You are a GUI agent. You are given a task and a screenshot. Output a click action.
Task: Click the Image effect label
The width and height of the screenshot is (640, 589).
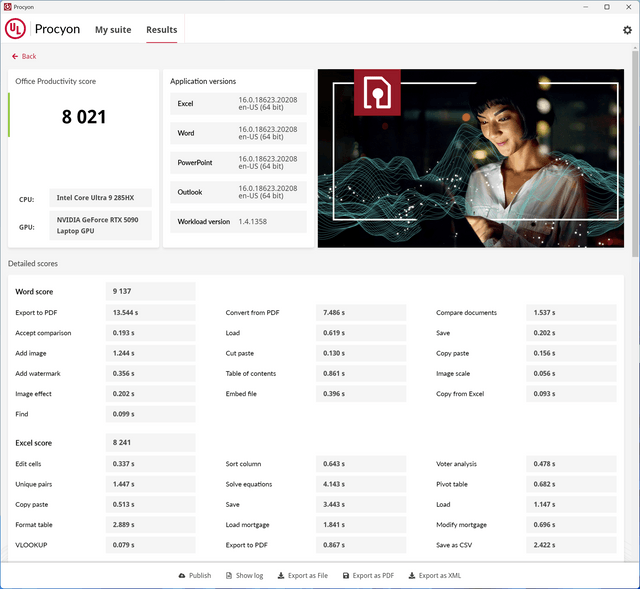pyautogui.click(x=33, y=394)
